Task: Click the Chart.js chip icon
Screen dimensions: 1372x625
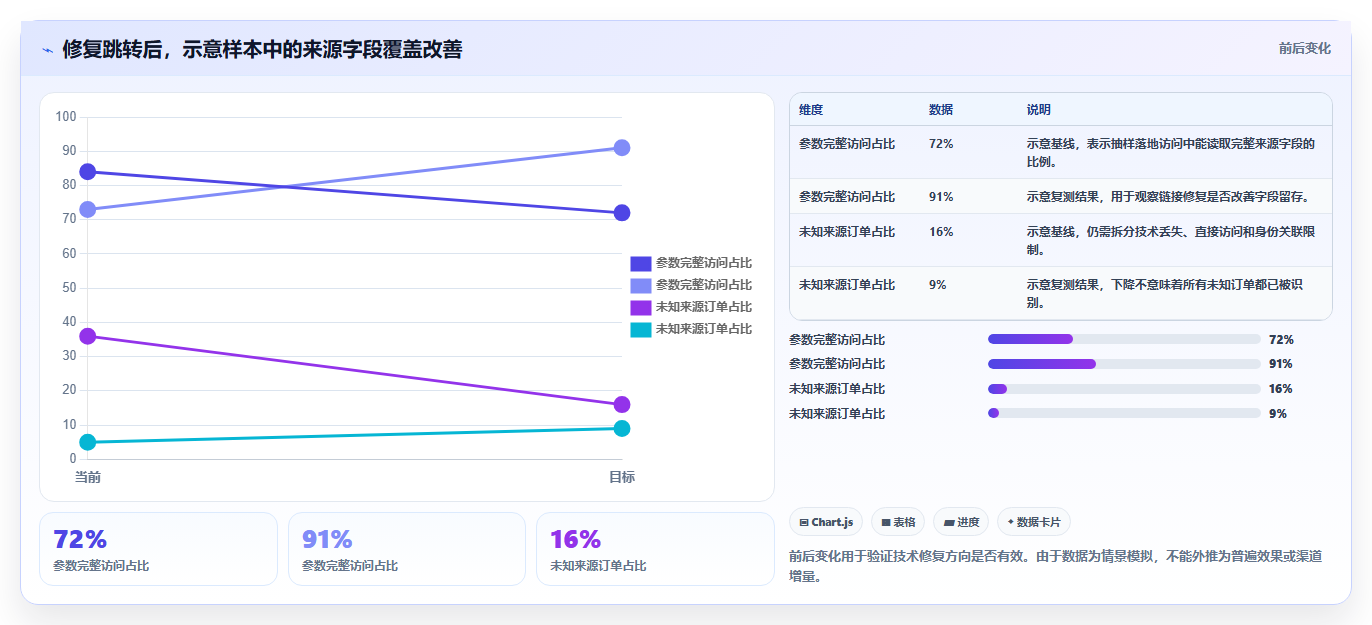Action: [x=803, y=522]
